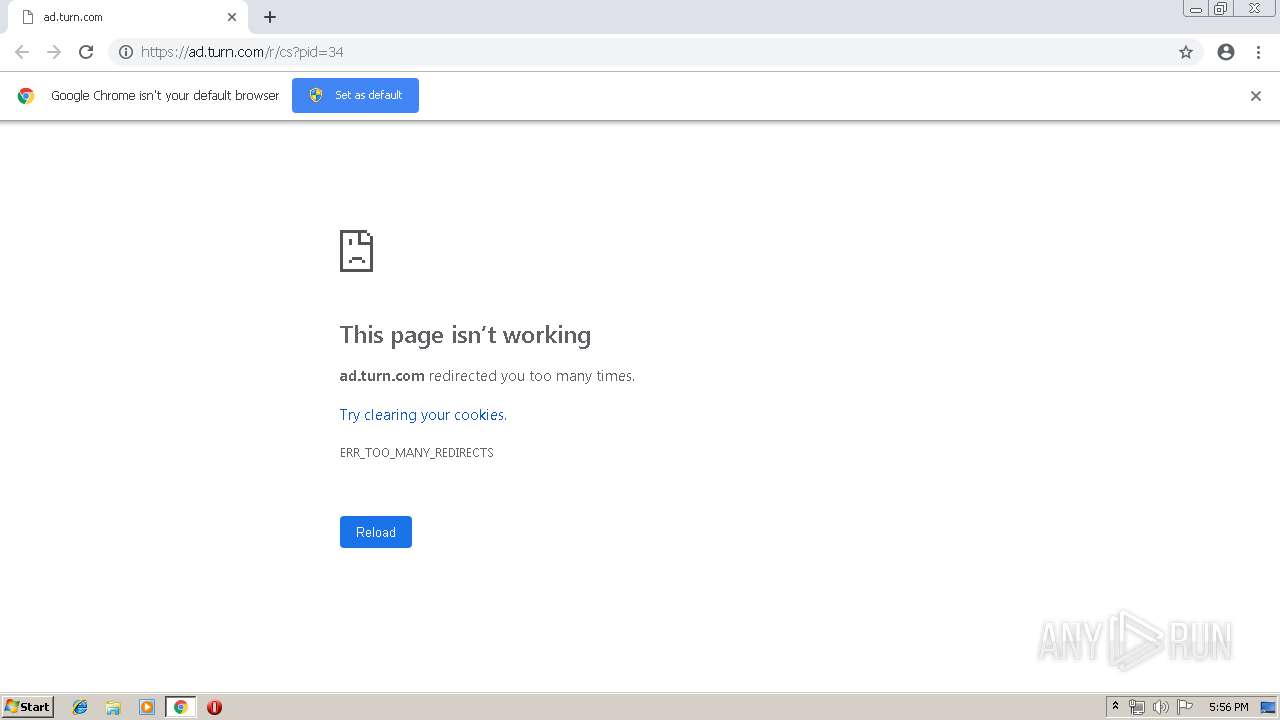
Task: Reload the page with toolbar refresh icon
Action: coord(86,52)
